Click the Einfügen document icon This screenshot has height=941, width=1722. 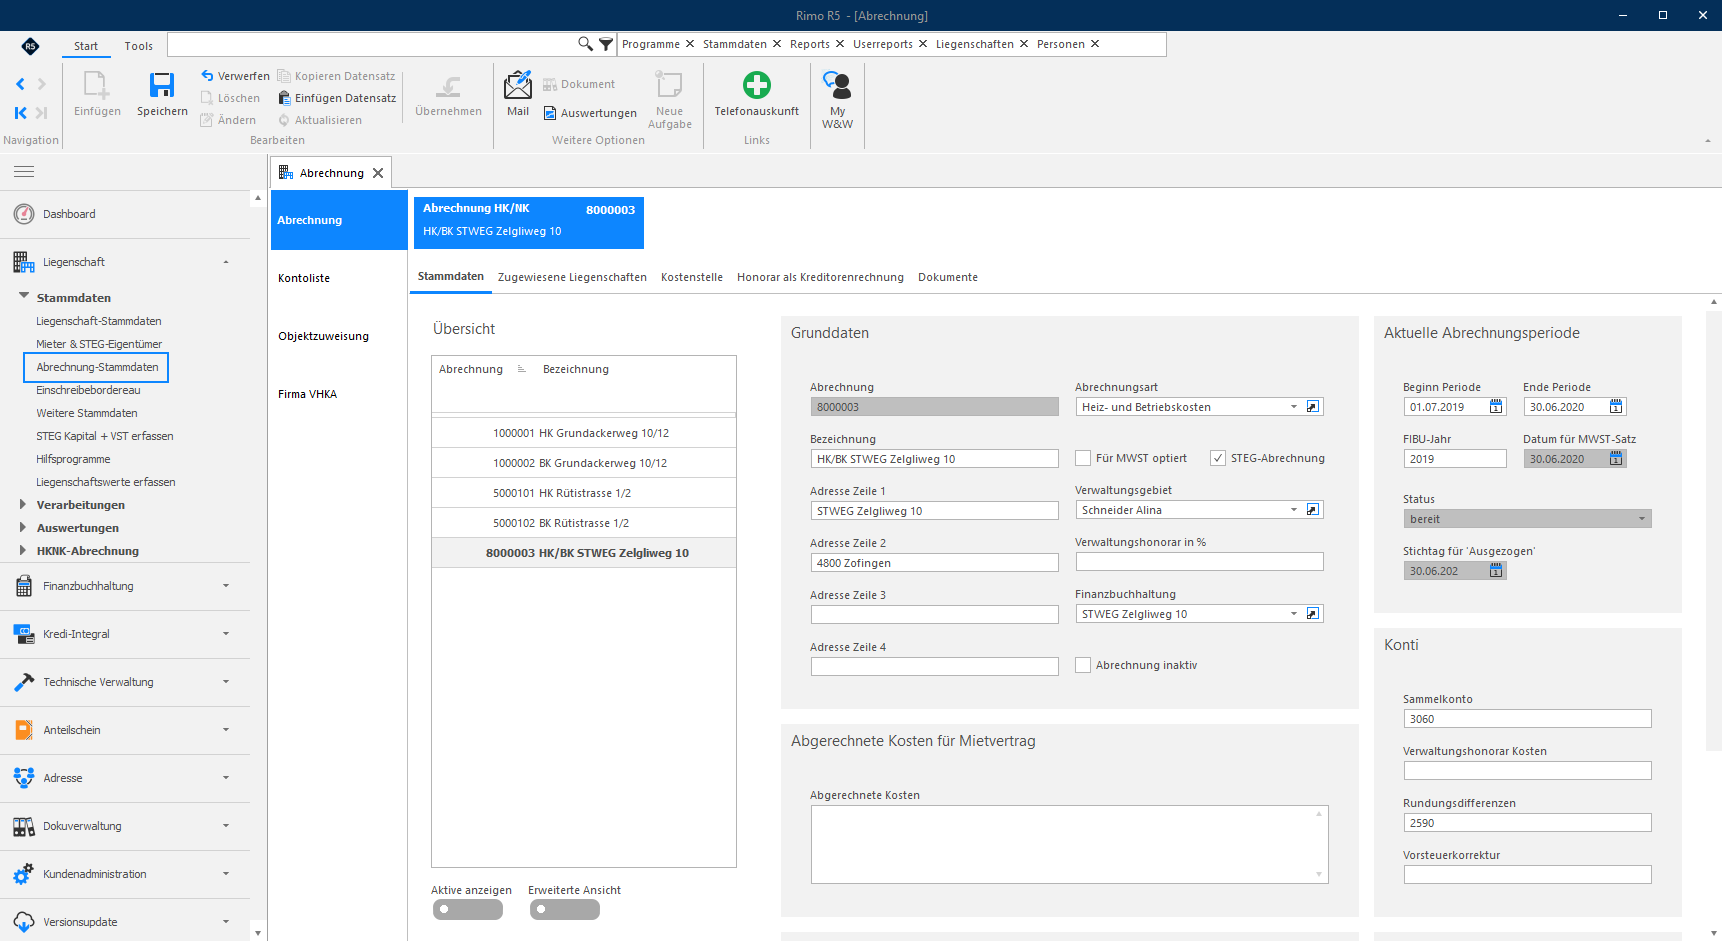coord(97,85)
